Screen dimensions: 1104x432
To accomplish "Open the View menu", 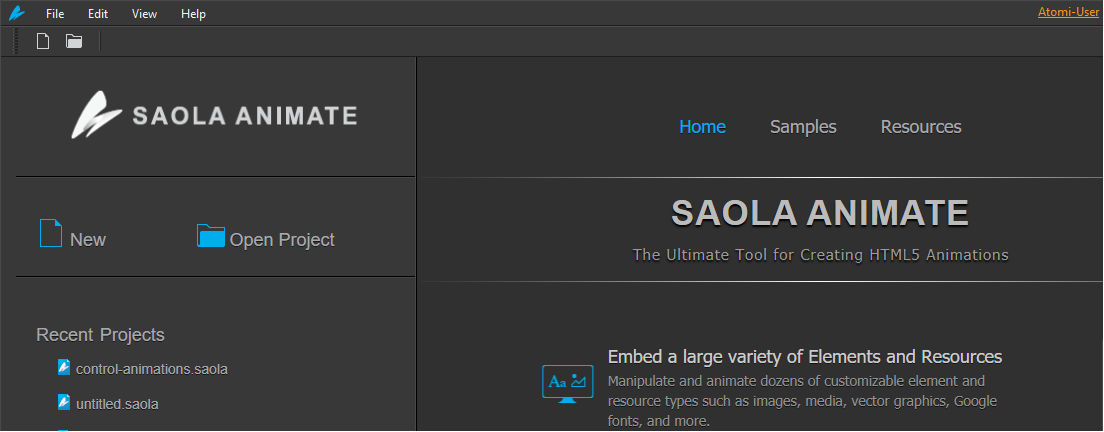I will pos(144,14).
